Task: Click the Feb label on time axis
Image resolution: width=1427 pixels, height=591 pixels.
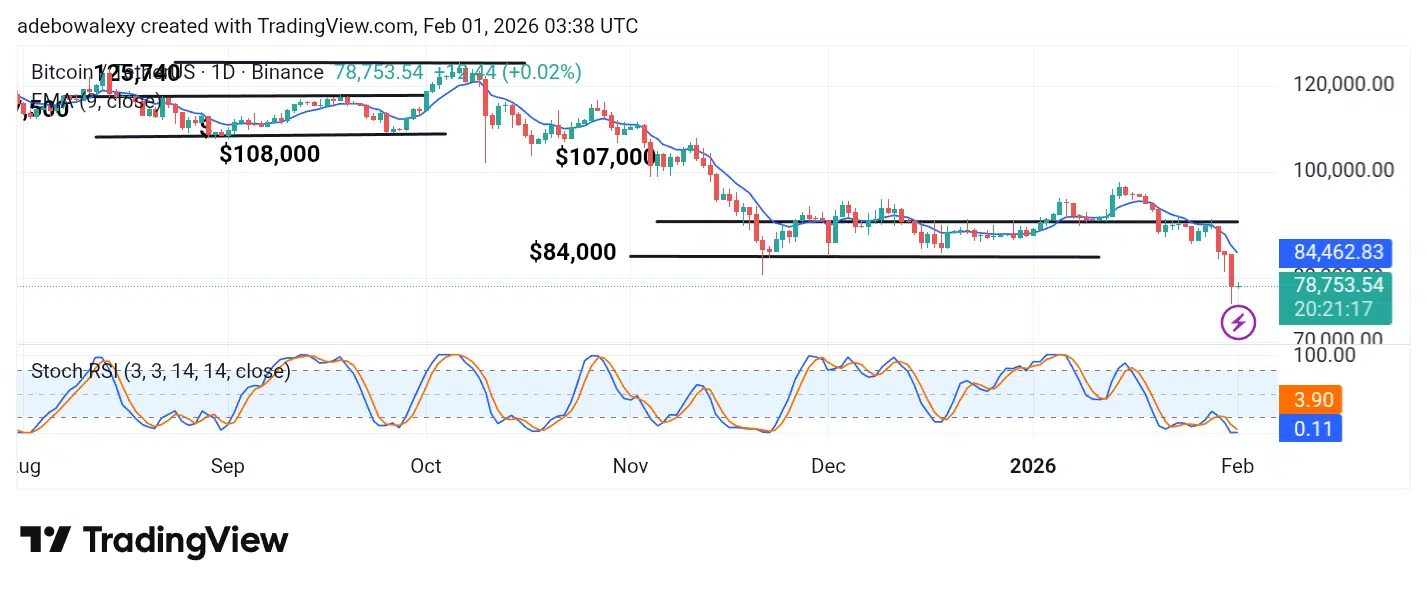Action: click(1237, 467)
